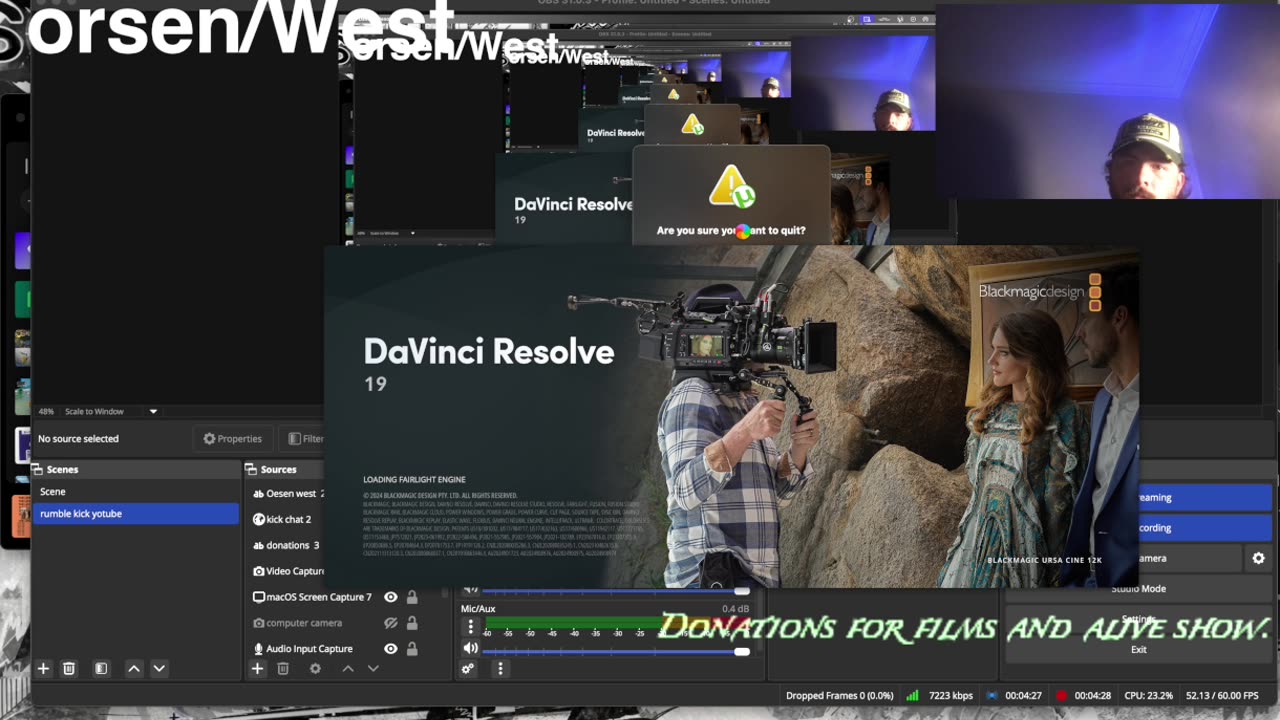Click the green bitrate bars status icon
This screenshot has height=720, width=1280.
coord(912,696)
